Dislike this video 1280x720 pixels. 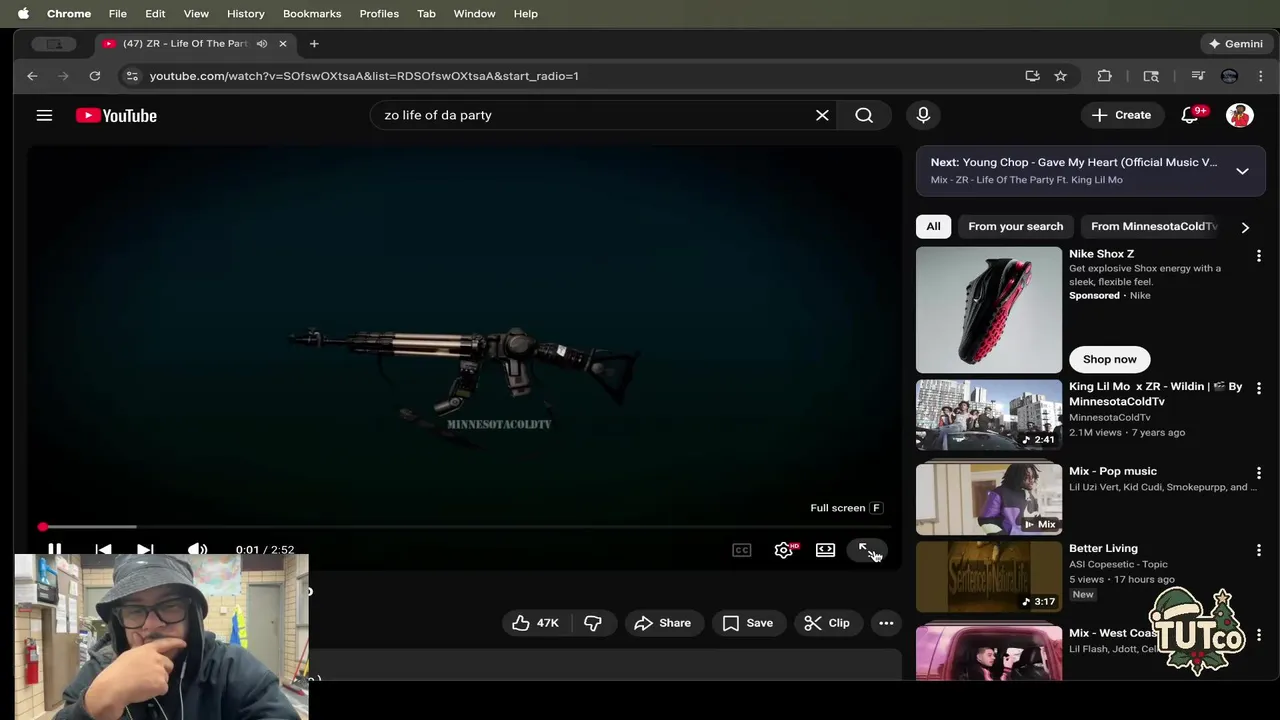593,623
